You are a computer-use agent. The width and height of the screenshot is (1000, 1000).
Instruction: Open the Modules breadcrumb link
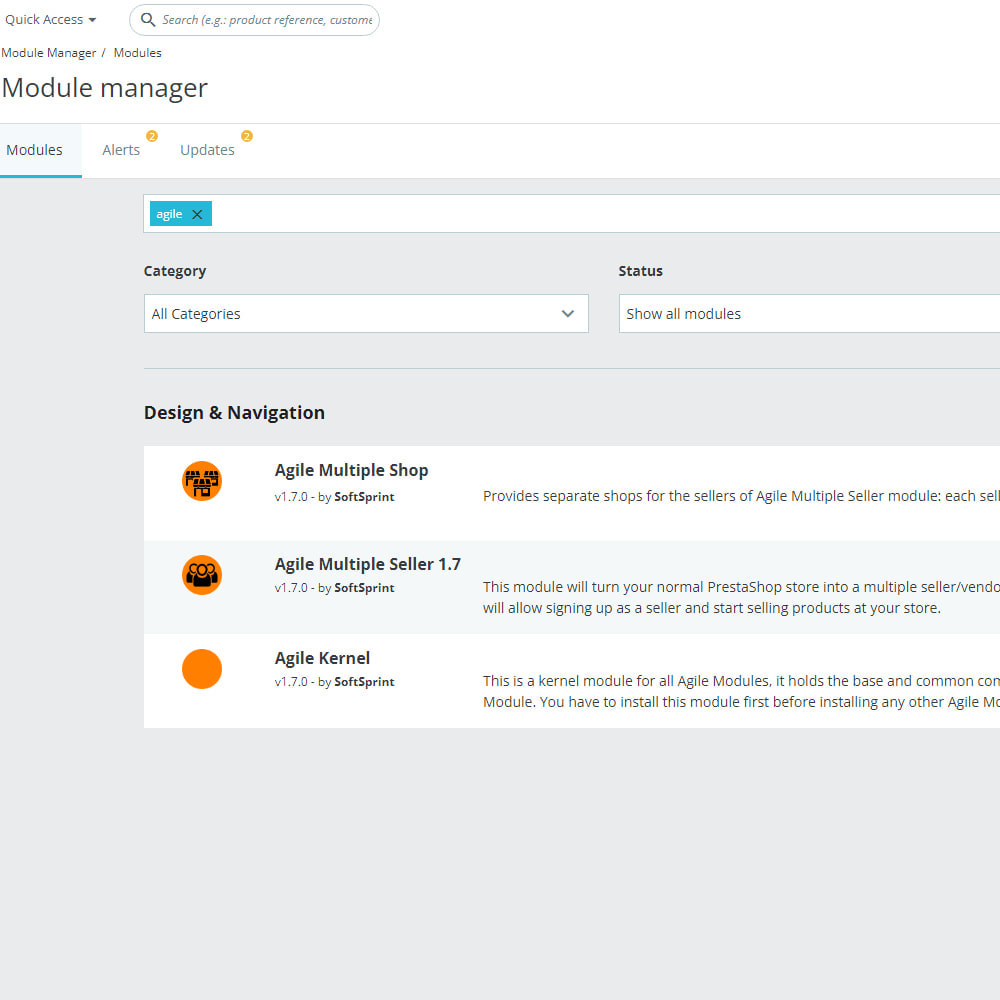(x=137, y=53)
